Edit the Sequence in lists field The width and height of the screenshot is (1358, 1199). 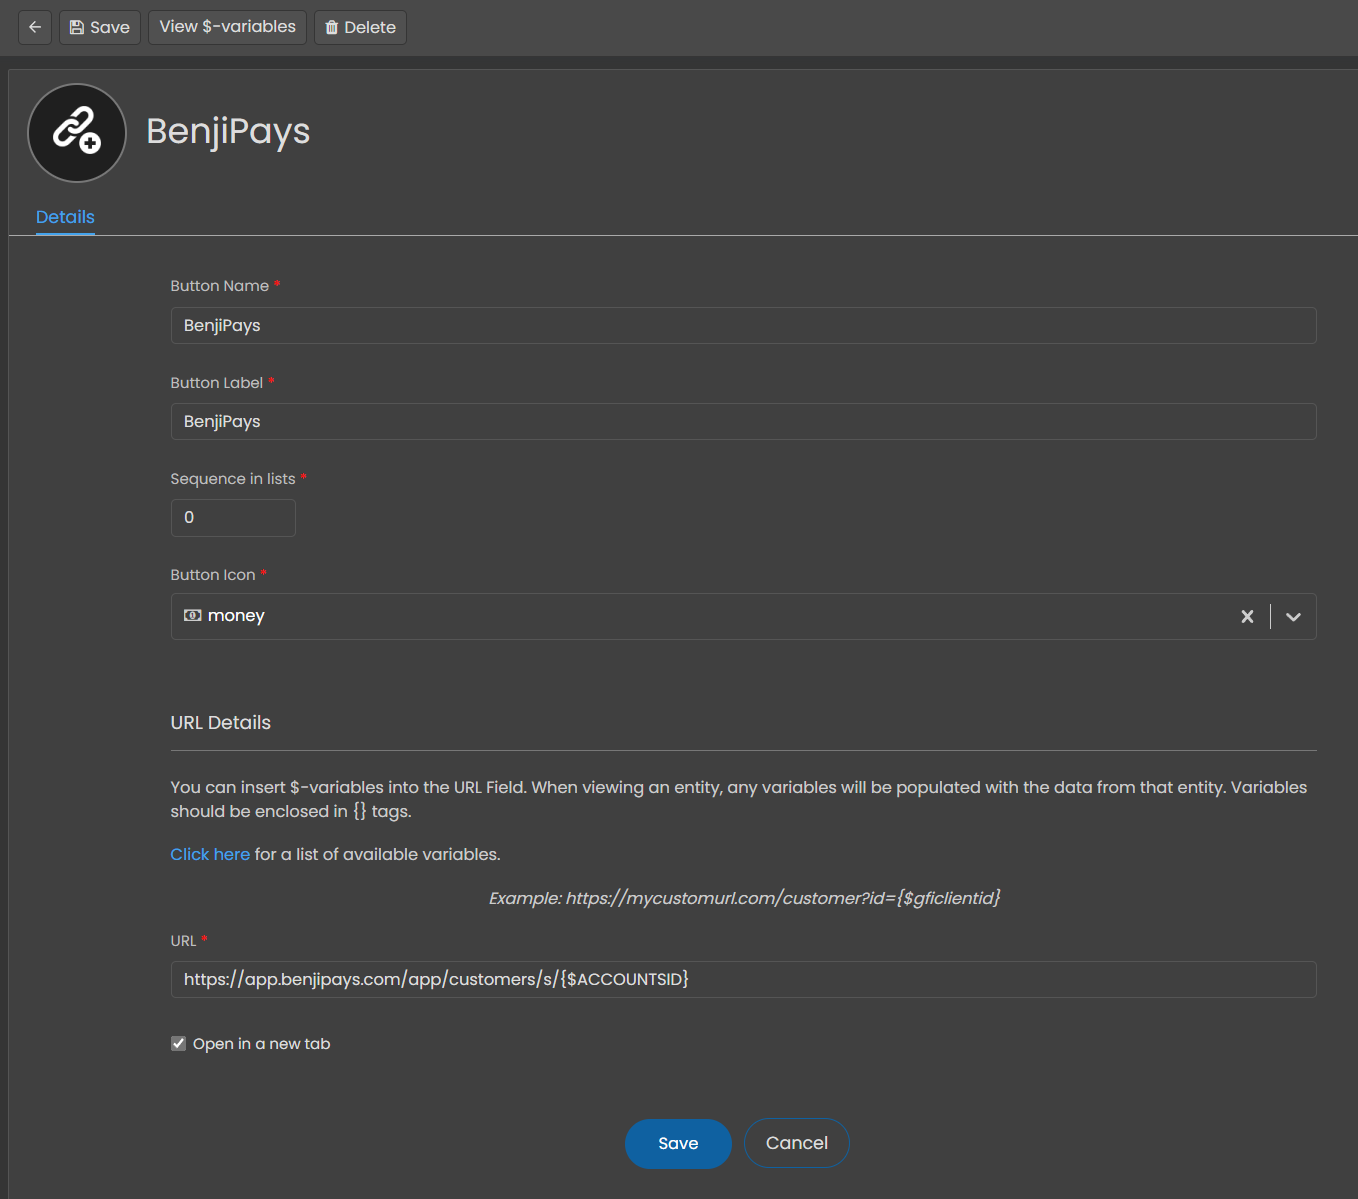pyautogui.click(x=233, y=518)
